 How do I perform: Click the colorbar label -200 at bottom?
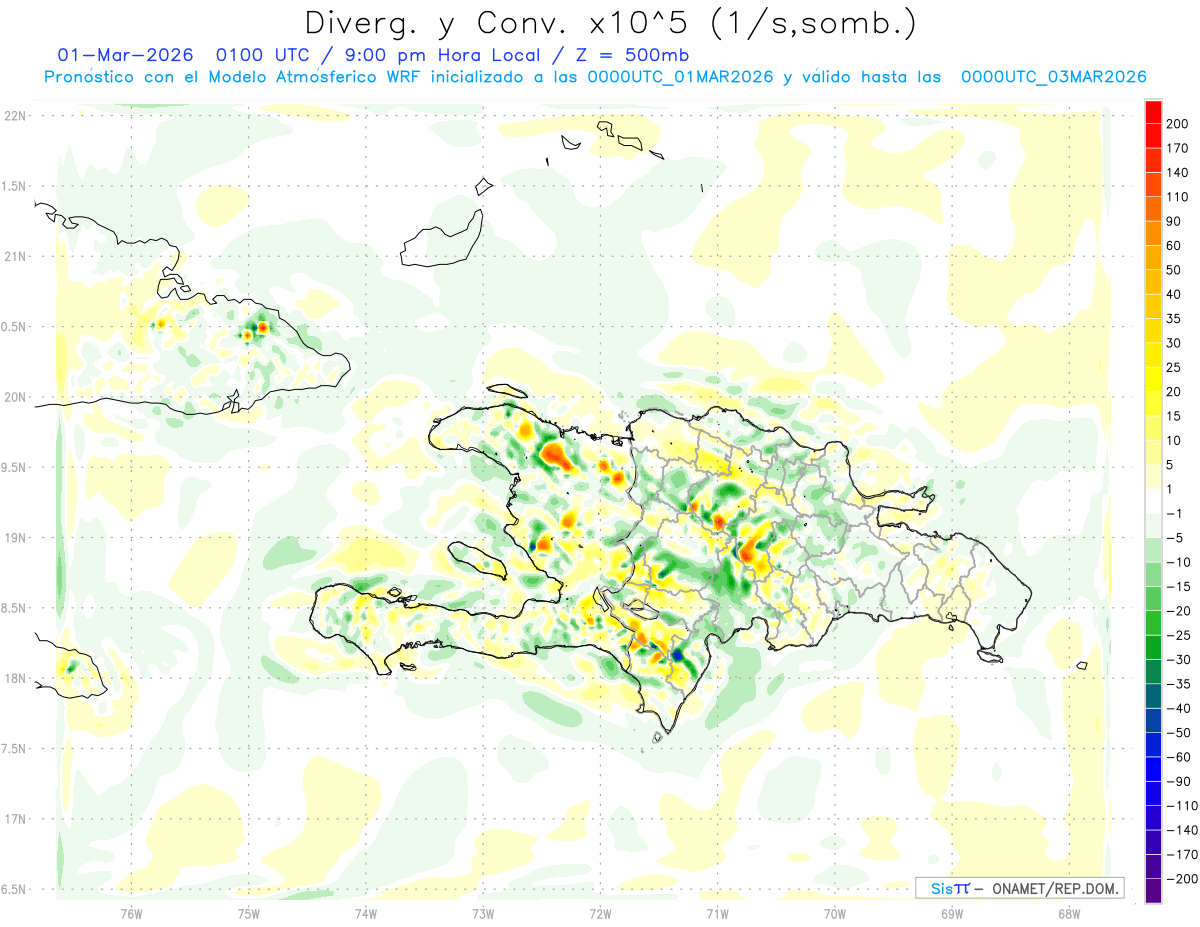(1182, 879)
